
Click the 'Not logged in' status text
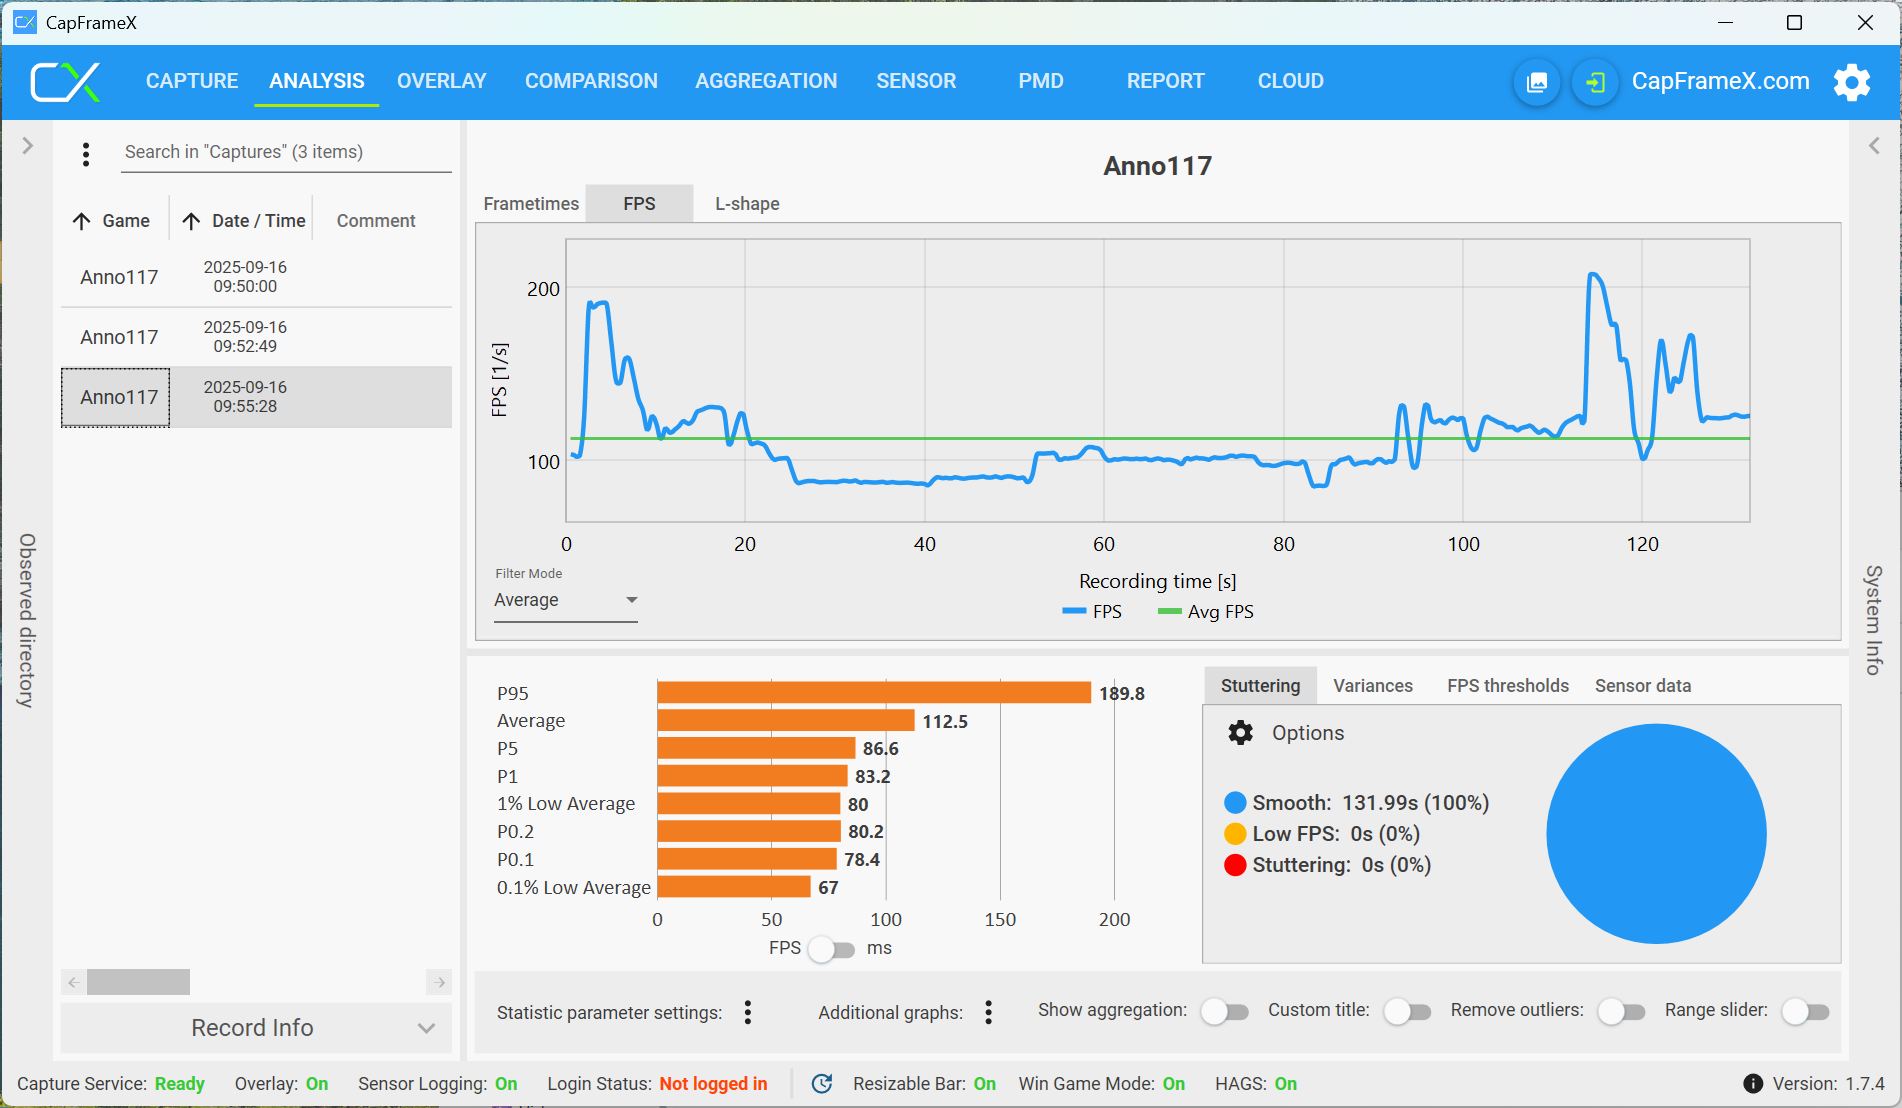[714, 1084]
